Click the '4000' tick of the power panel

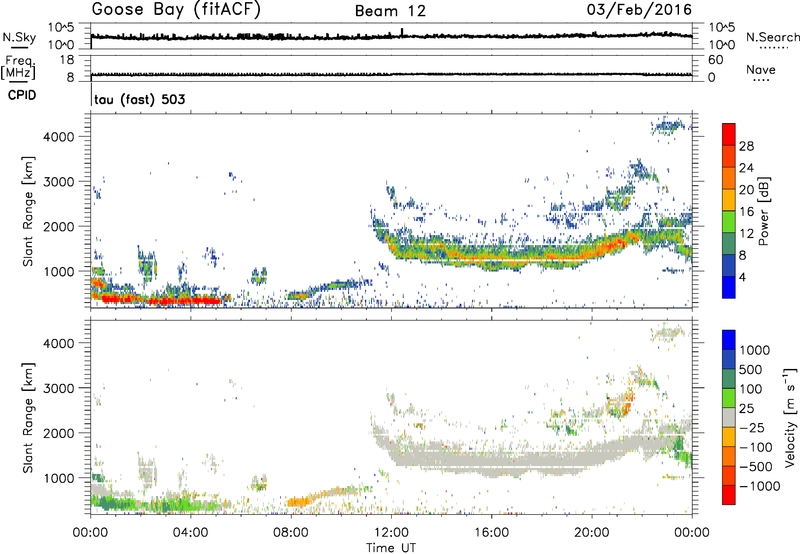click(58, 137)
